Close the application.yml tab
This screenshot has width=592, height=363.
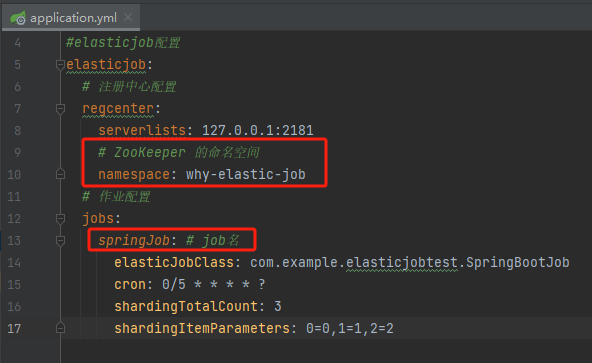[x=128, y=17]
